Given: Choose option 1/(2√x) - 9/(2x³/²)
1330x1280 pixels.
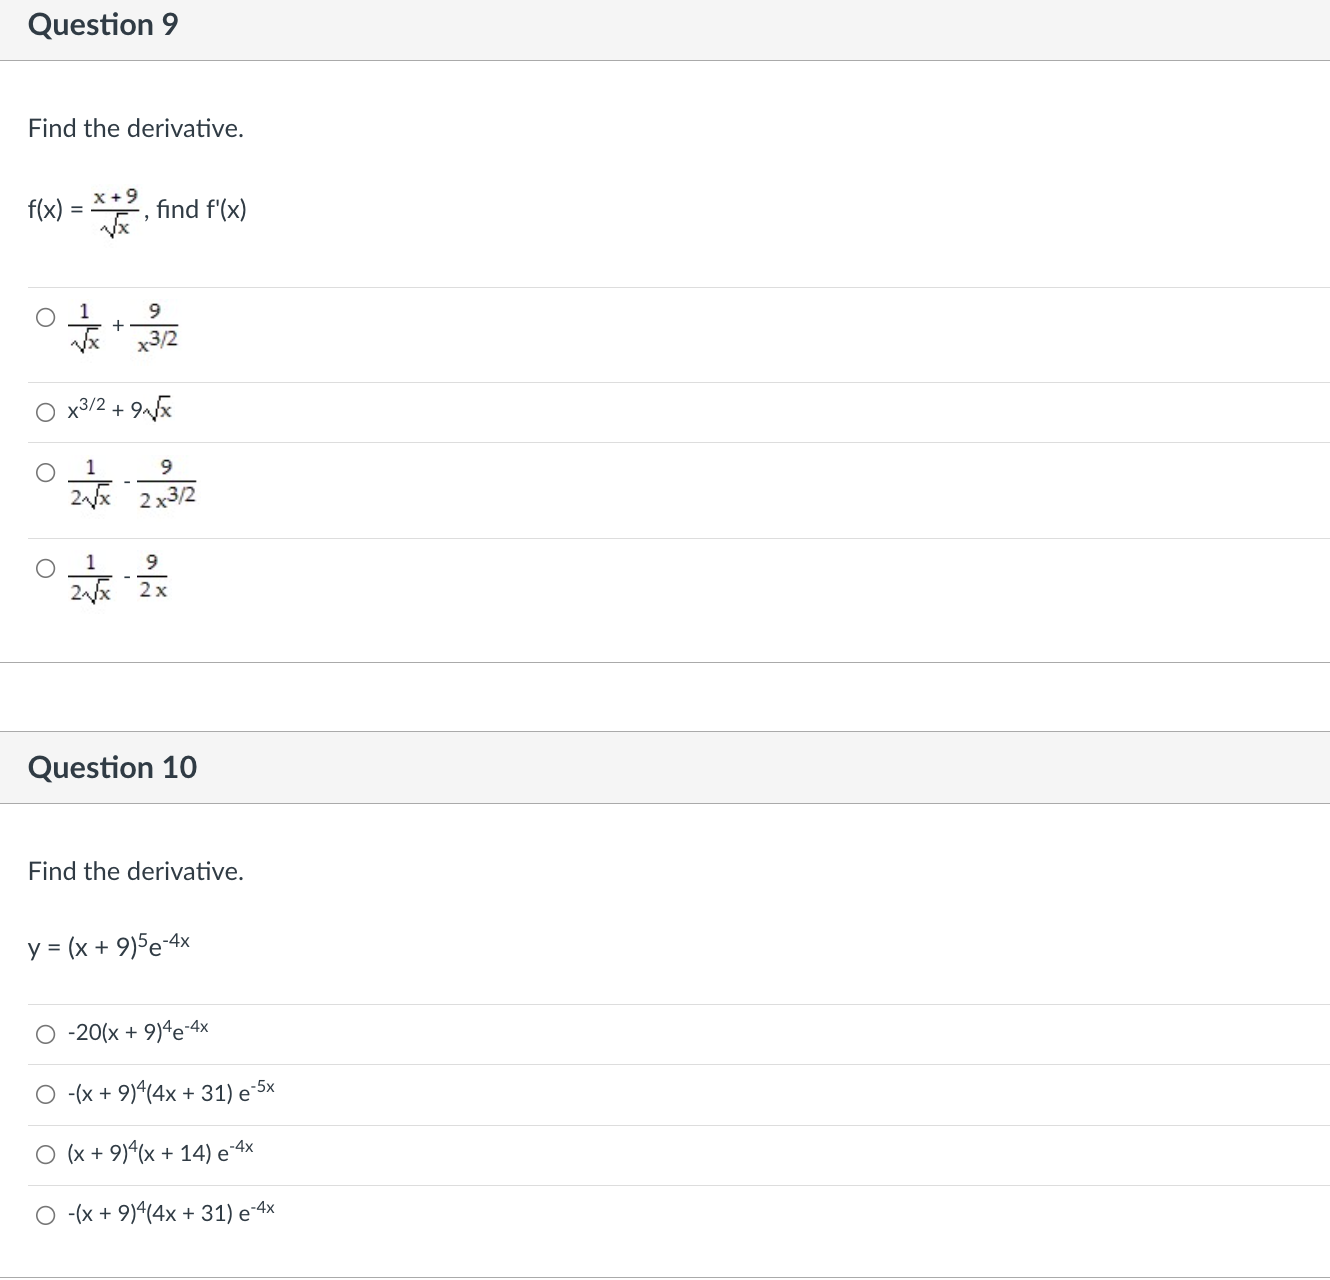Looking at the screenshot, I should pyautogui.click(x=45, y=472).
